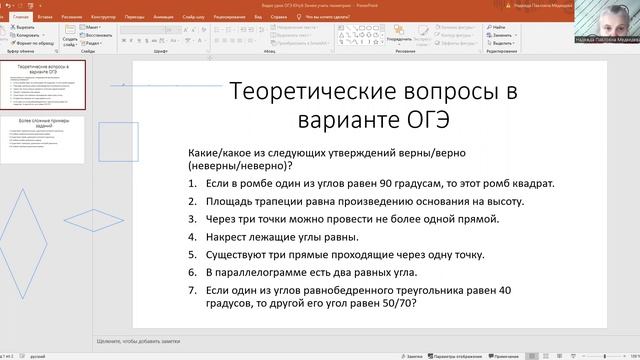Toggle text Shadow button
640x360 pixels.
point(147,40)
